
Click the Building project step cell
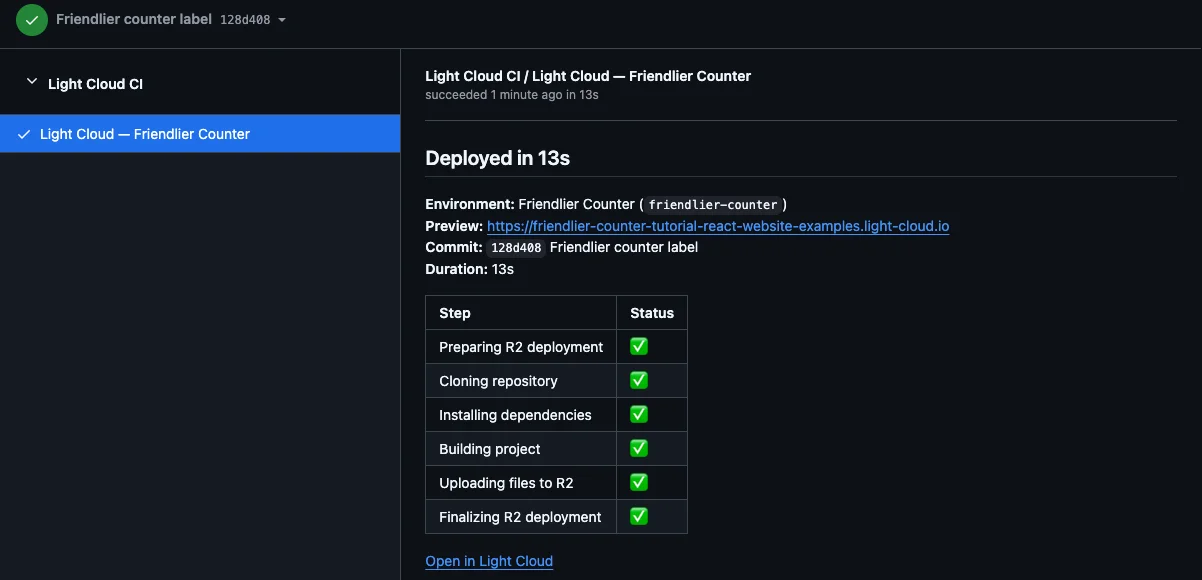click(x=521, y=449)
